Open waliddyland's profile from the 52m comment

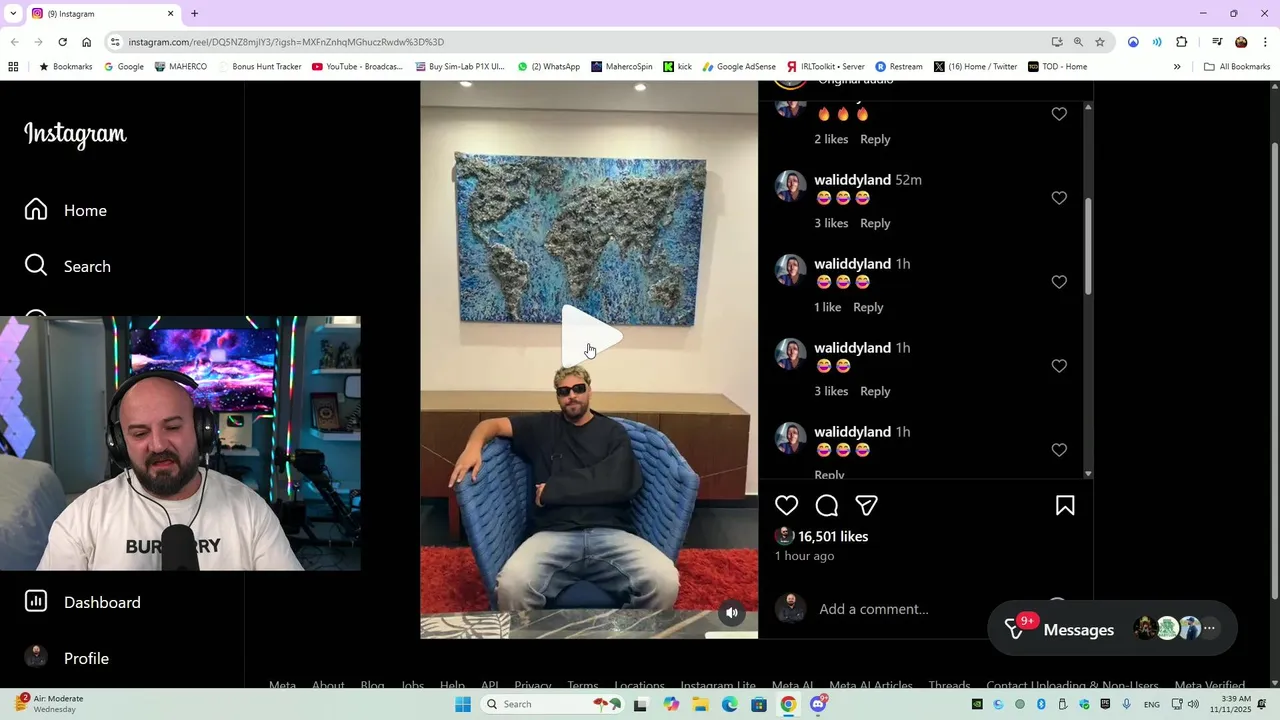[852, 180]
